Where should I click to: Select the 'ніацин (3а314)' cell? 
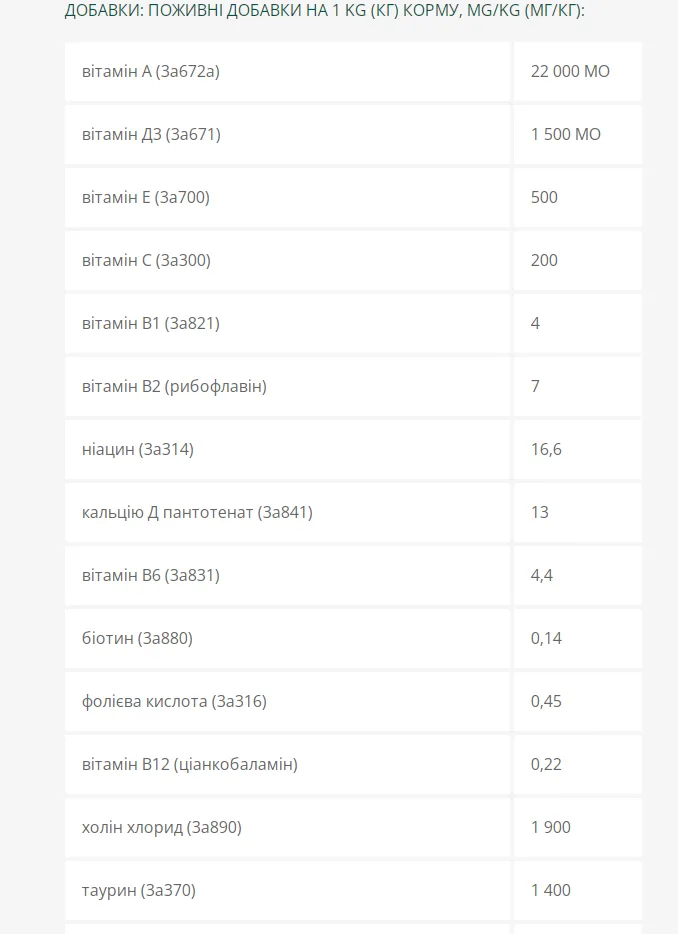[288, 450]
